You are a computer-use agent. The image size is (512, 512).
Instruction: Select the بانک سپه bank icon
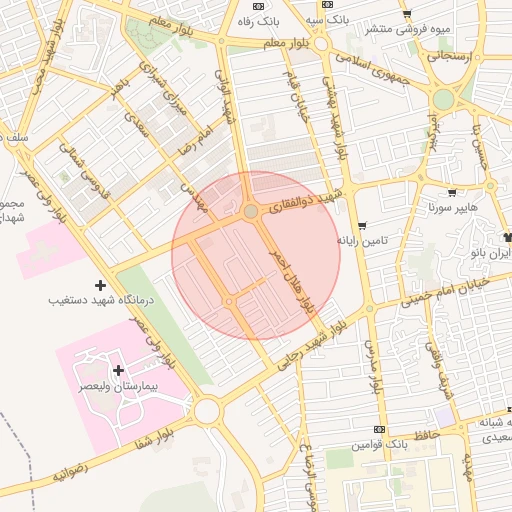tap(328, 4)
